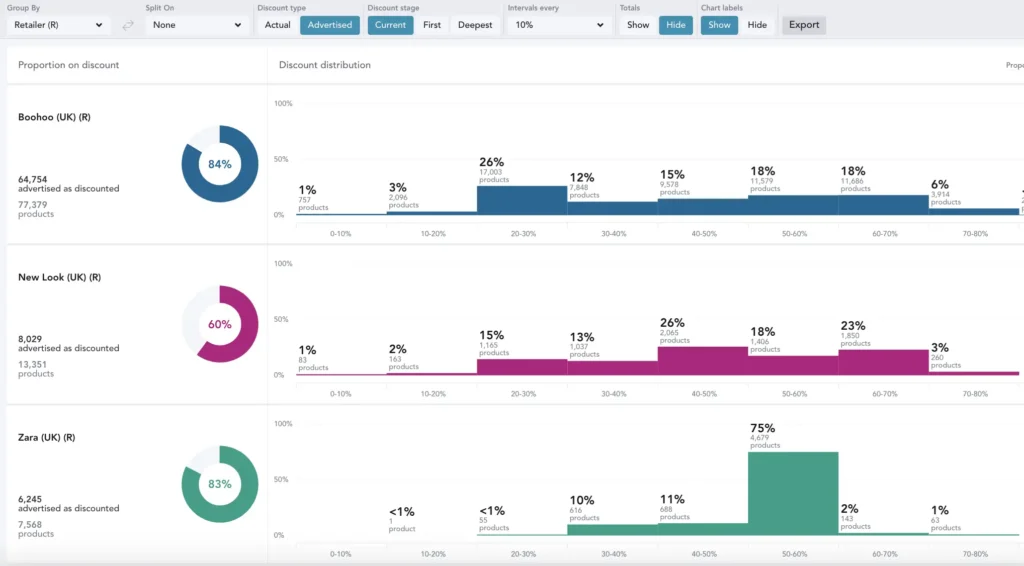
Task: Switch discount type to Actual
Action: [278, 25]
